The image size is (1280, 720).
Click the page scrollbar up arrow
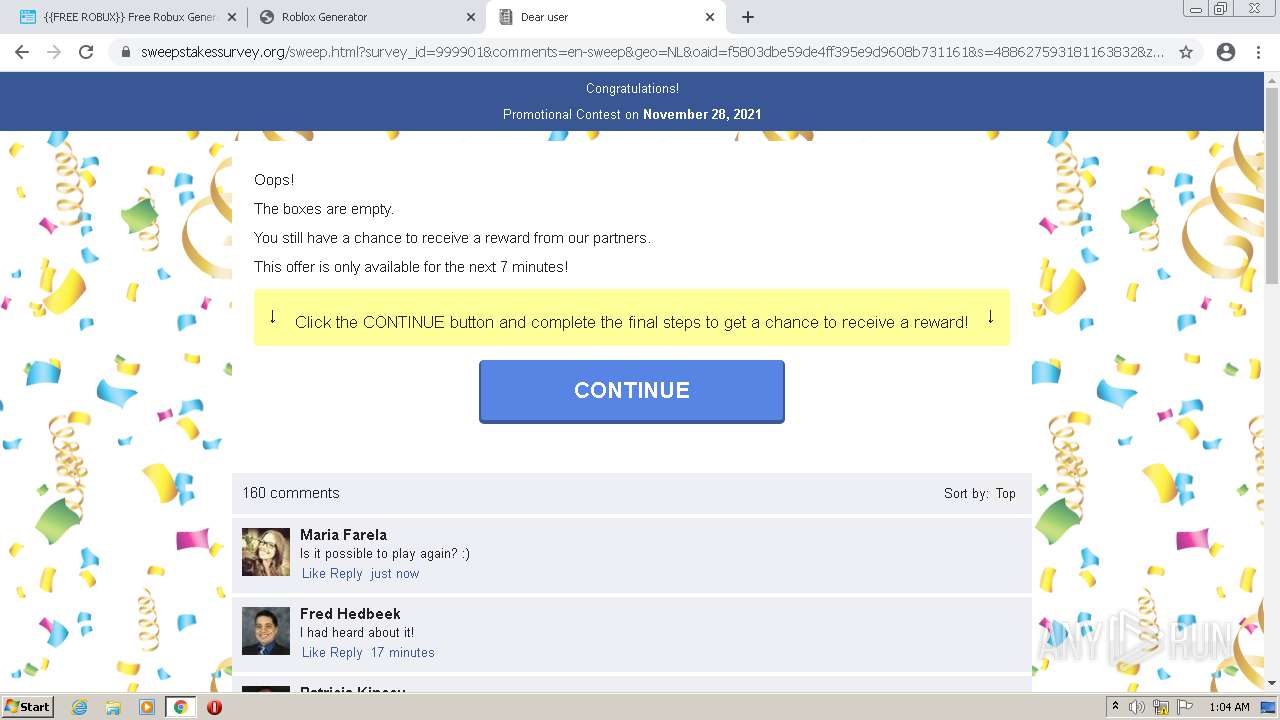point(1272,79)
